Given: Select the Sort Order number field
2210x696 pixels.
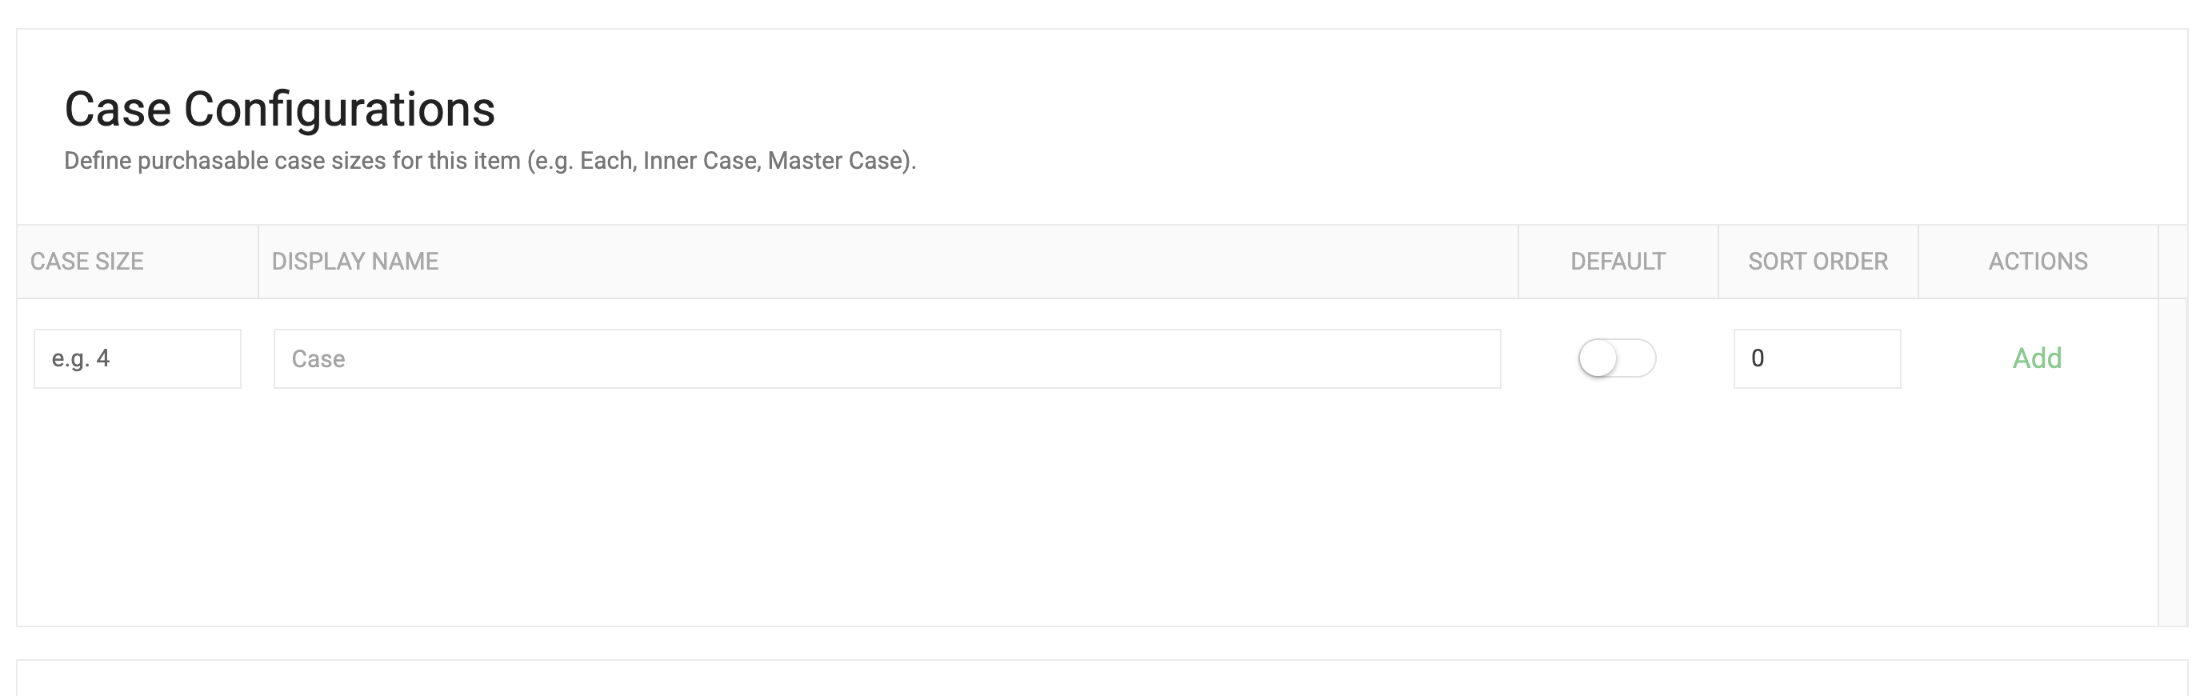Looking at the screenshot, I should point(1817,358).
